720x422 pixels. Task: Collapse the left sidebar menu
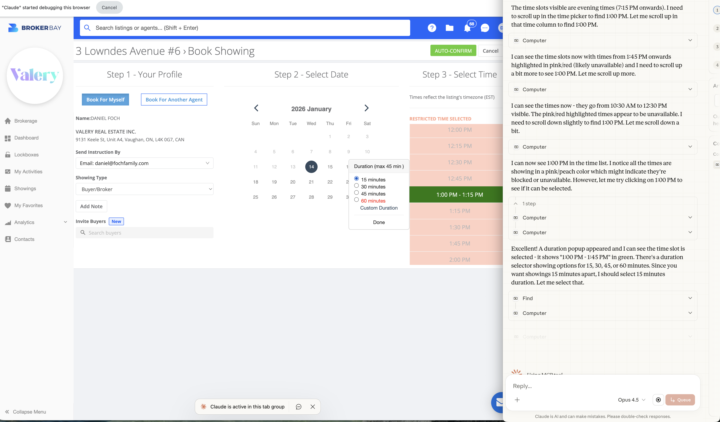25,412
